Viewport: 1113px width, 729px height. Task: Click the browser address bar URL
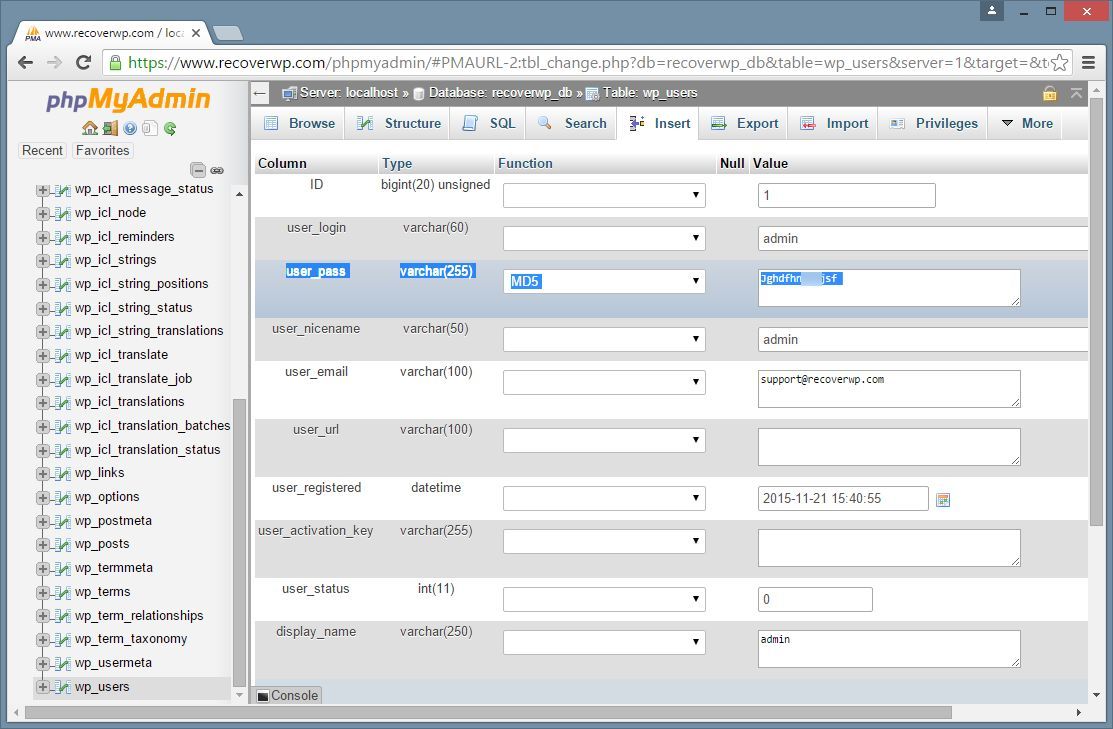[588, 62]
